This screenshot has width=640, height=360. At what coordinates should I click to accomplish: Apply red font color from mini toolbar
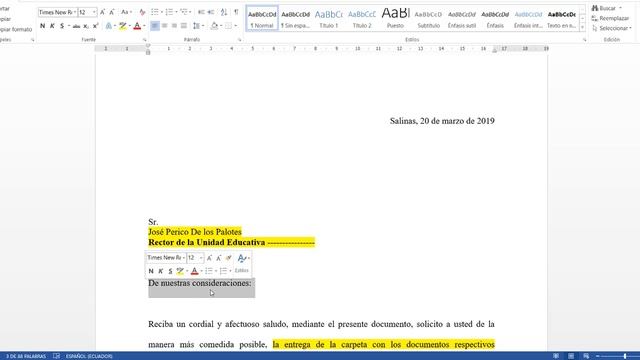click(195, 271)
